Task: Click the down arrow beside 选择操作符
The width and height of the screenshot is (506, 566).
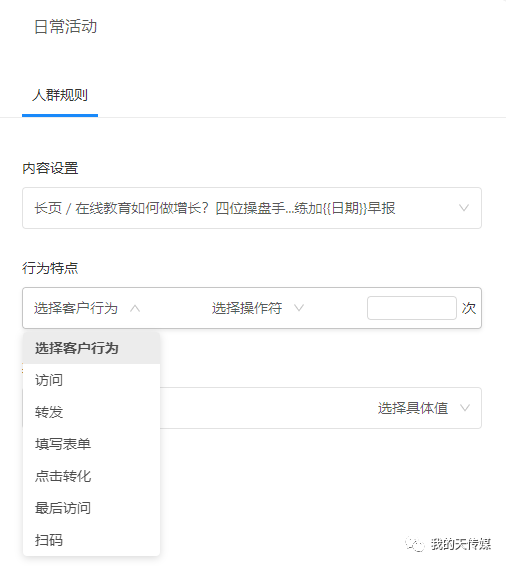Action: (x=299, y=308)
